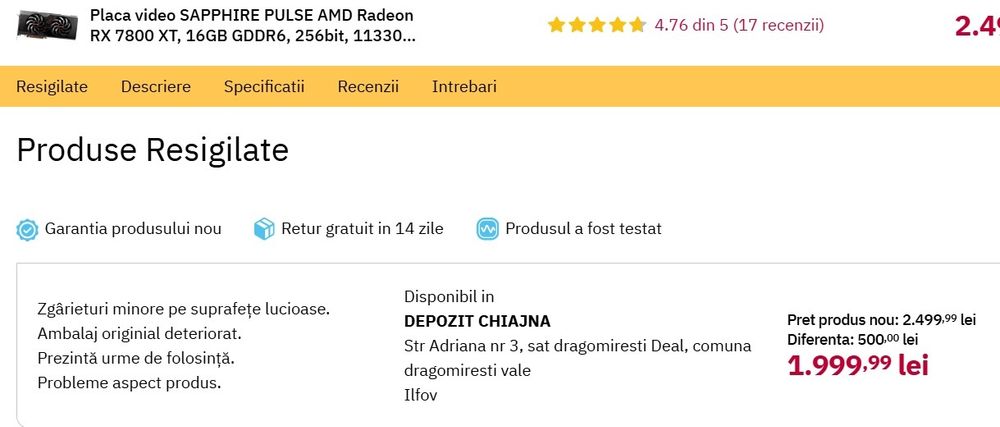Image resolution: width=1000 pixels, height=427 pixels.
Task: Click the Str Adriana nr 3 address
Action: click(577, 346)
